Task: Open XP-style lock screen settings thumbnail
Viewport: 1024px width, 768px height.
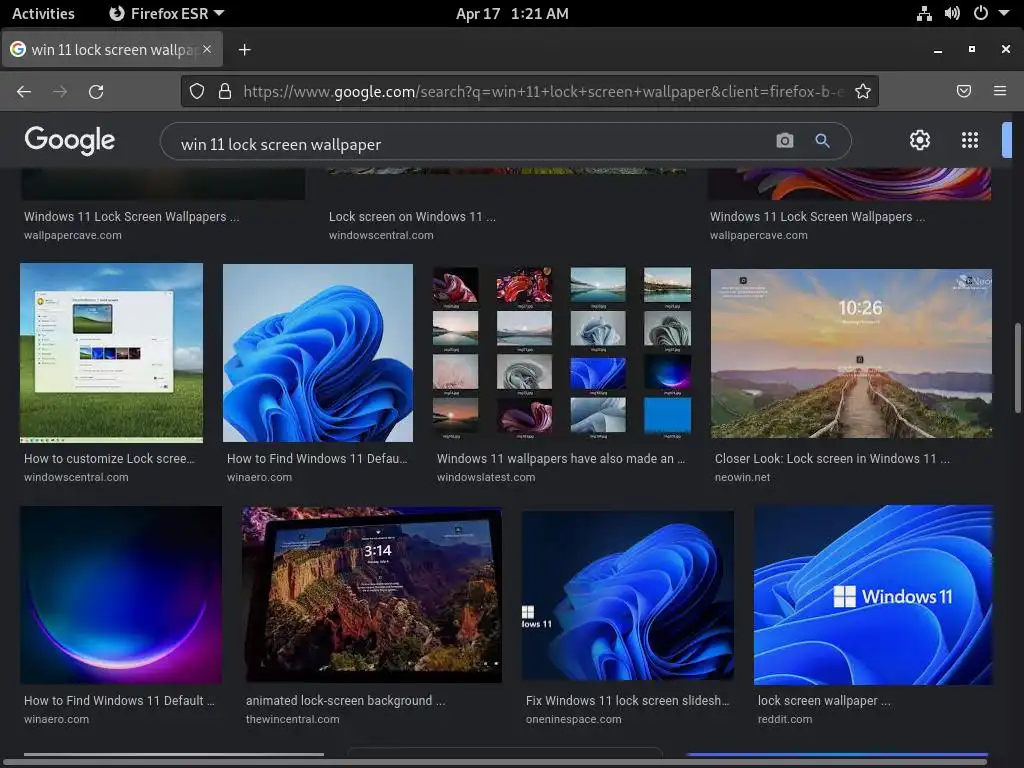Action: pos(112,353)
